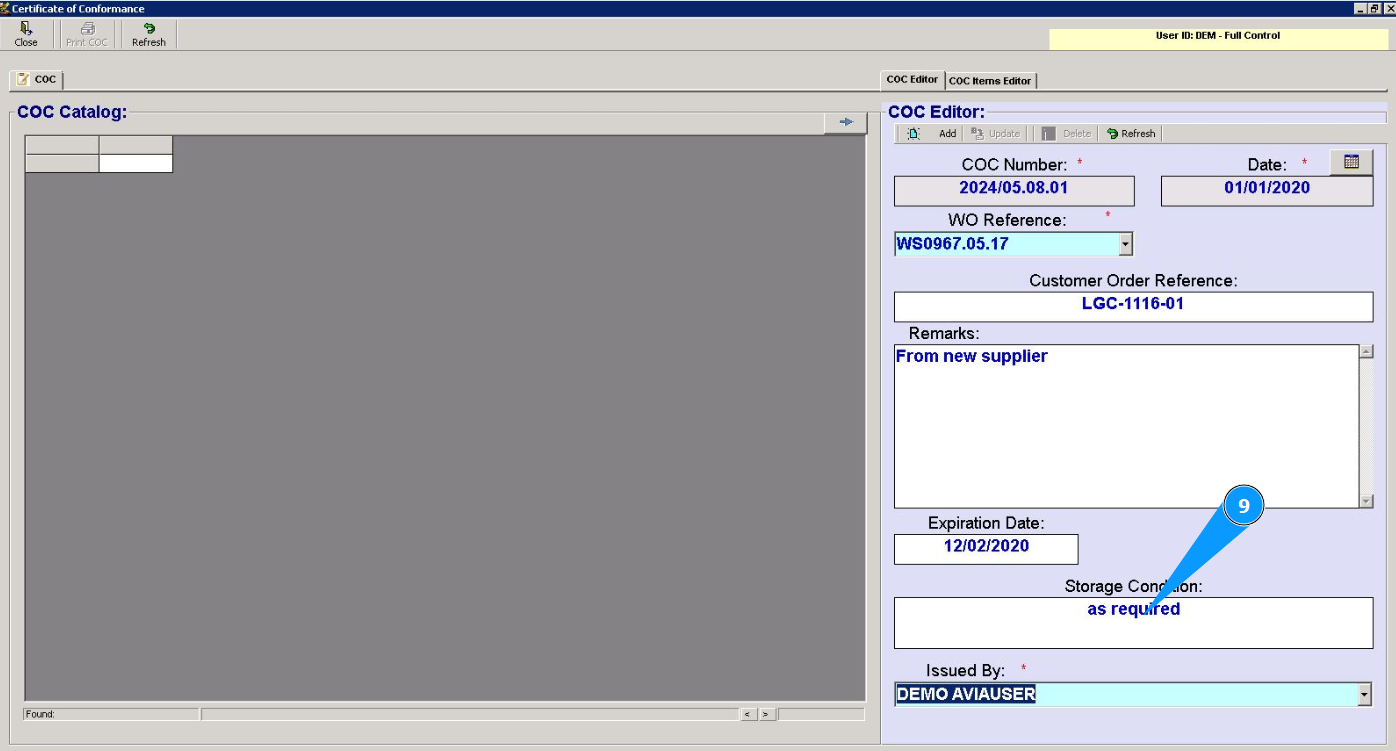Click Delete in the COC Editor toolbar
Viewport: 1396px width, 751px height.
coord(1067,134)
